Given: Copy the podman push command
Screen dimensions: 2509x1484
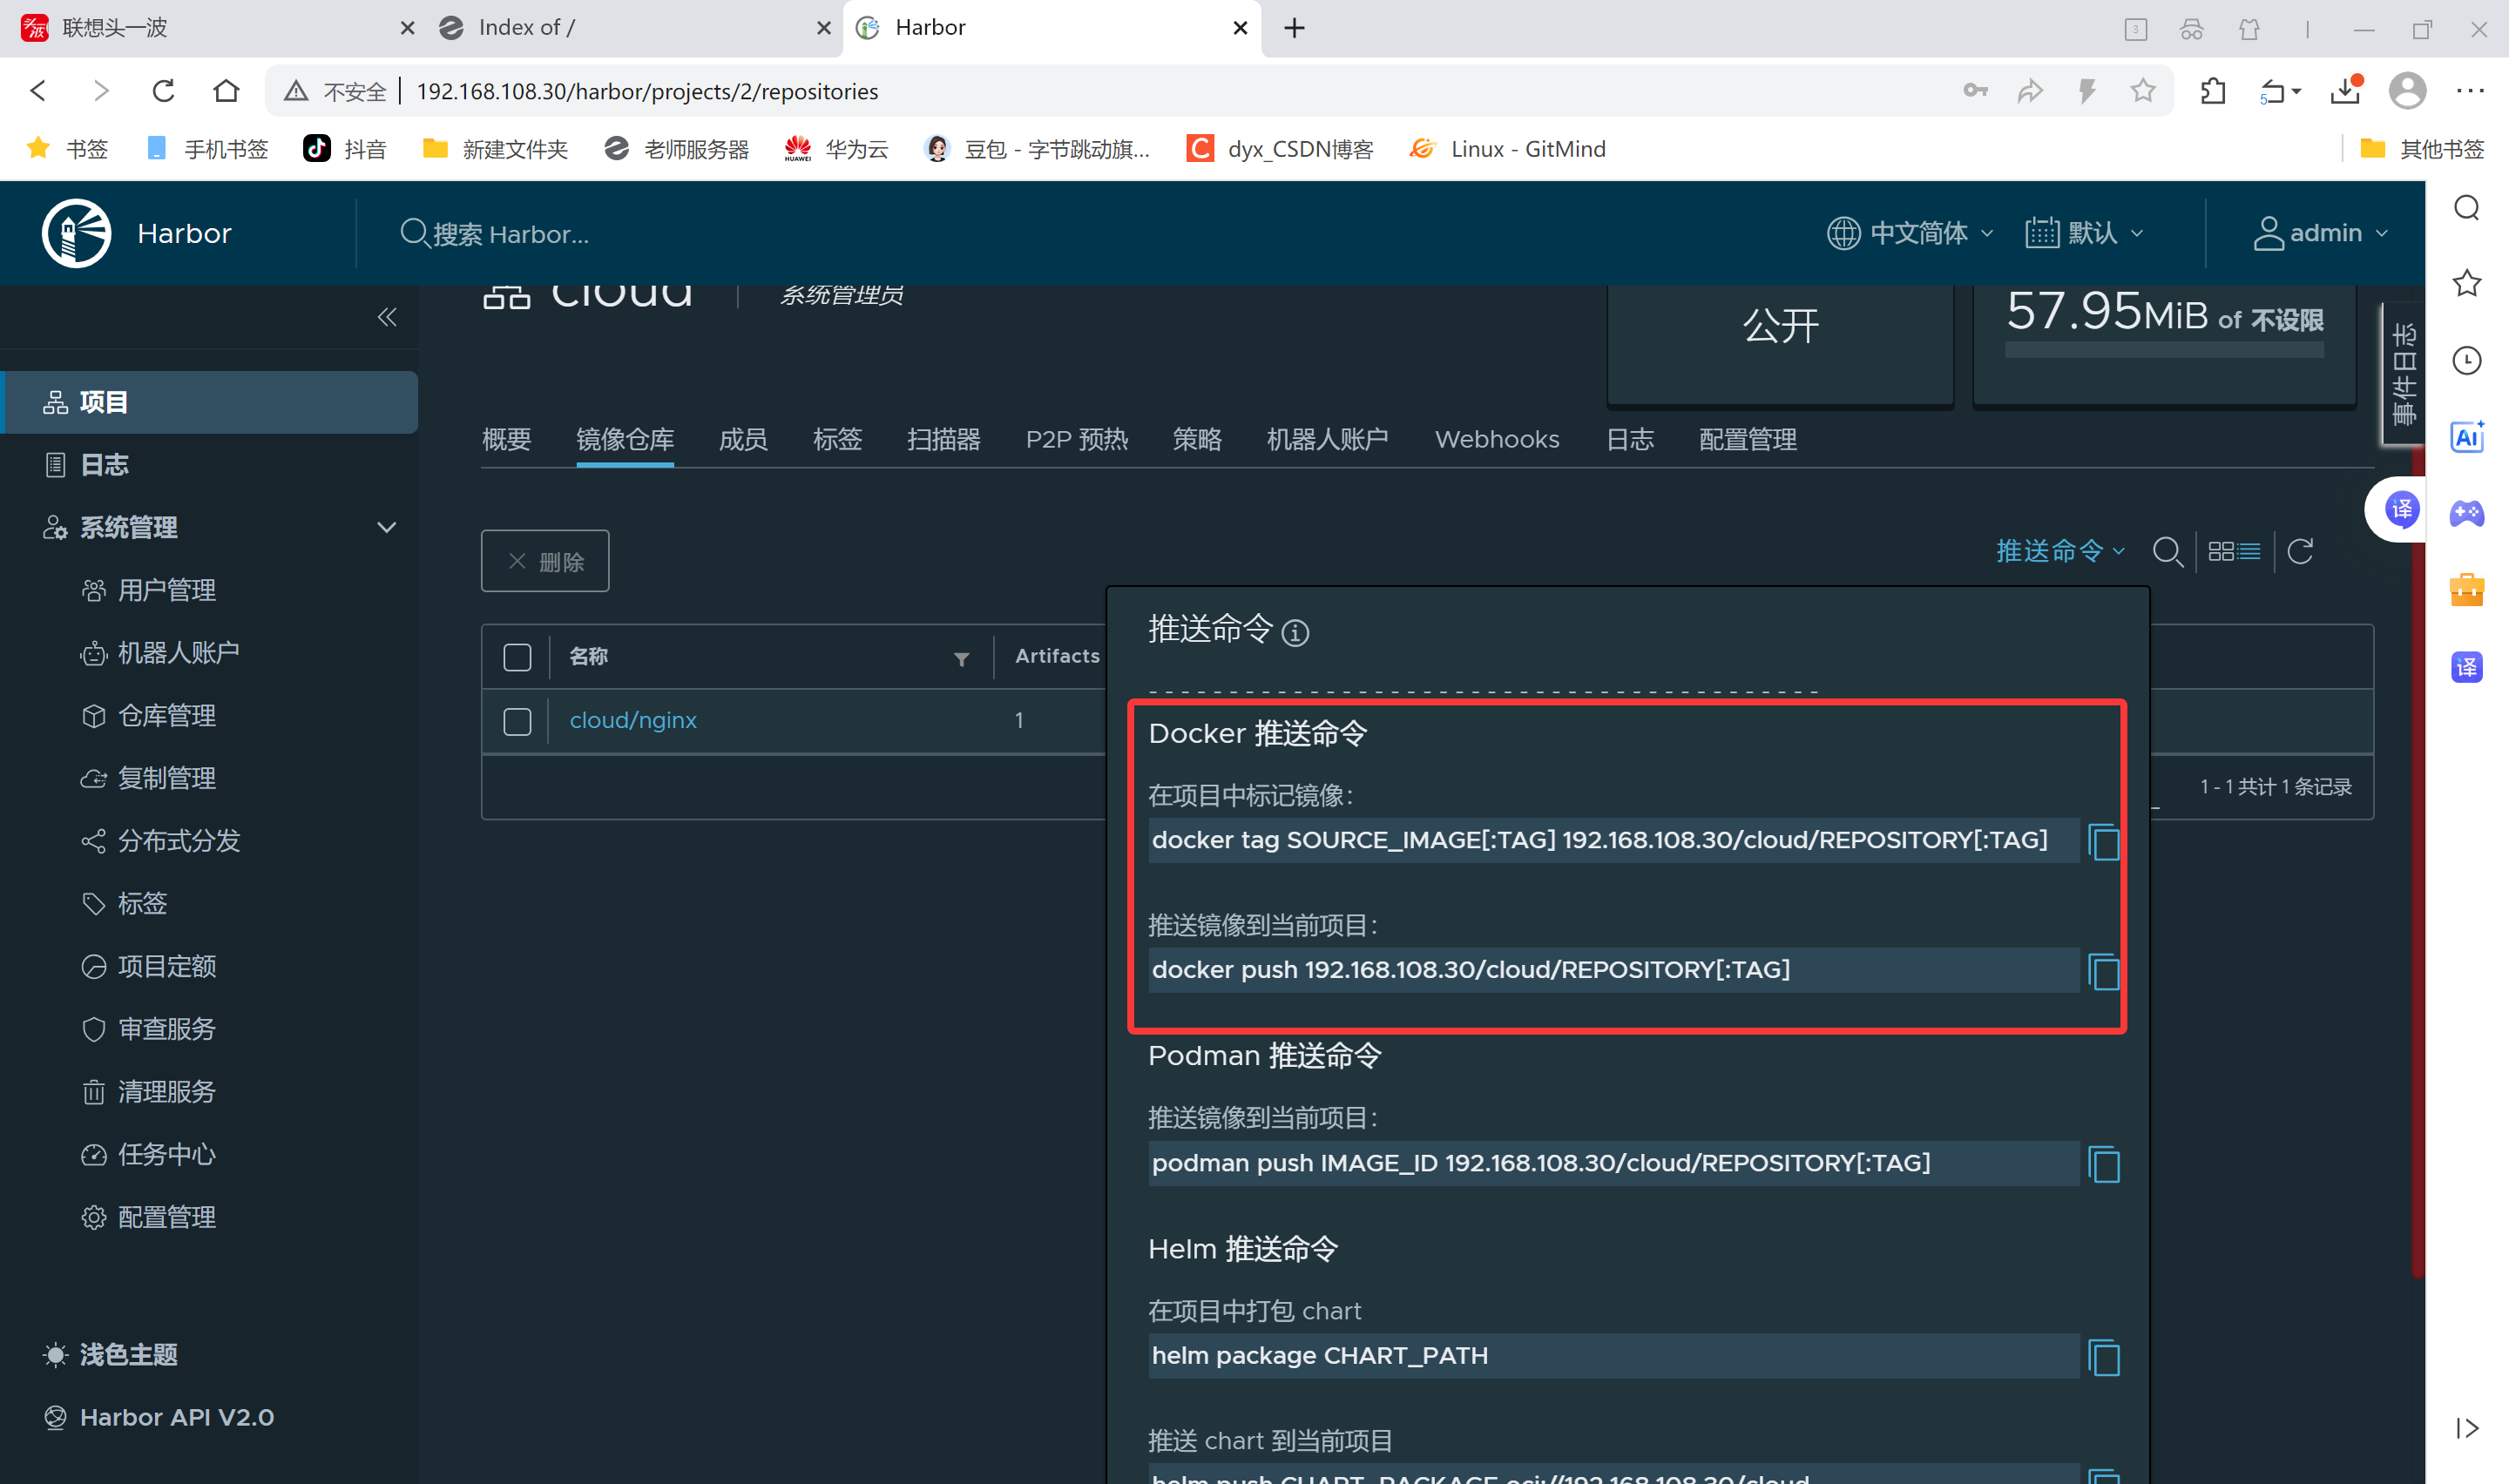Looking at the screenshot, I should point(2103,1165).
